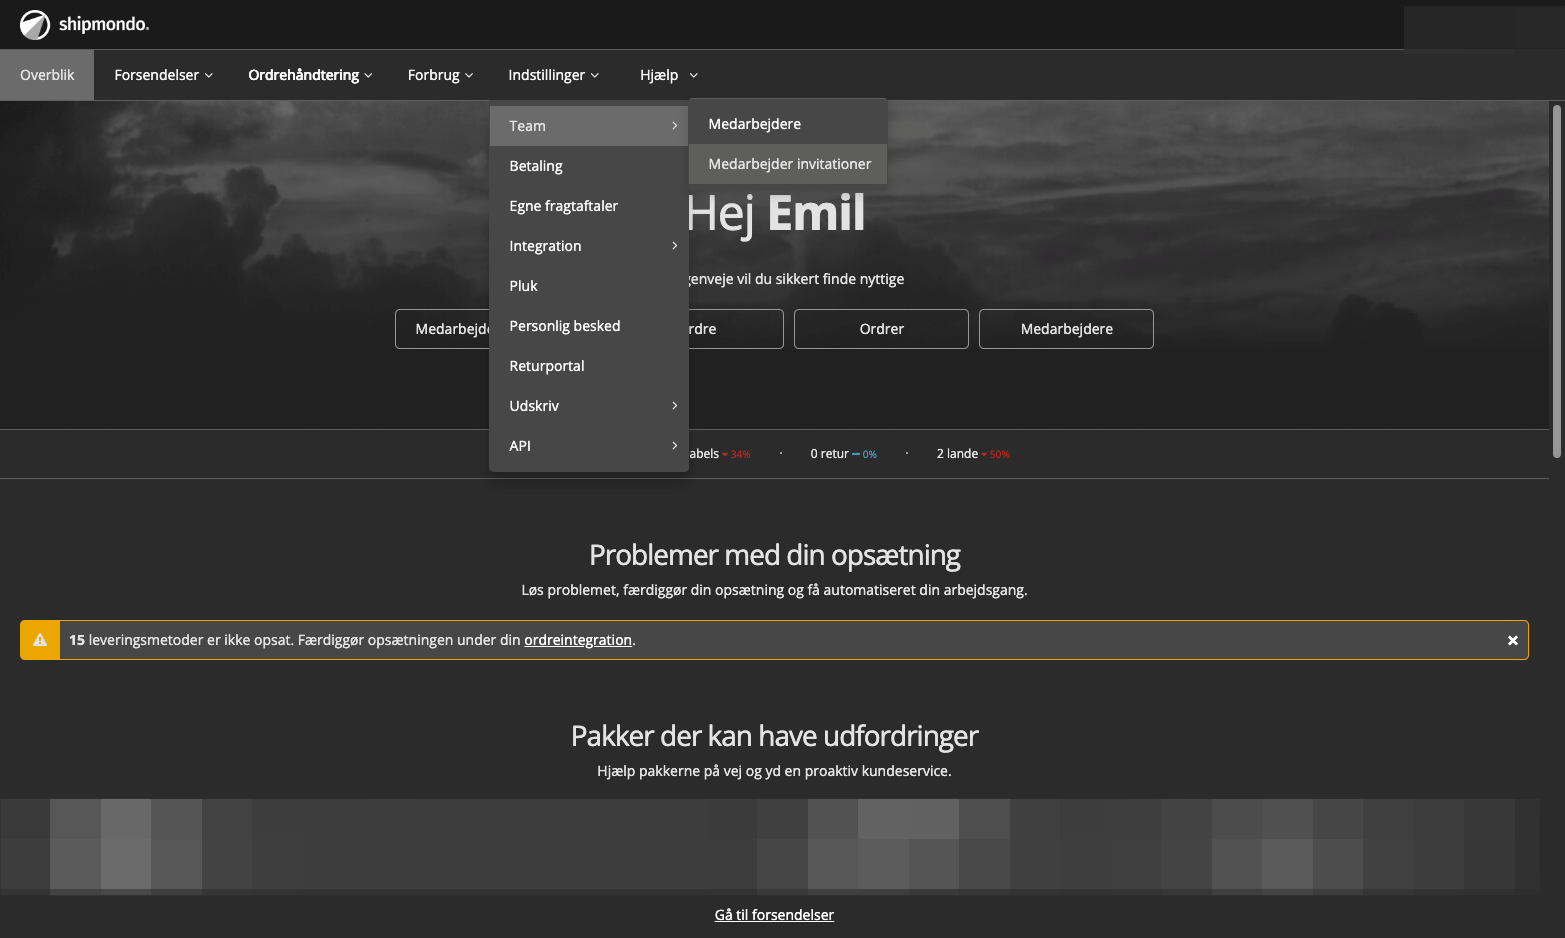Image resolution: width=1565 pixels, height=938 pixels.
Task: Follow the ordreintegration link
Action: (578, 640)
